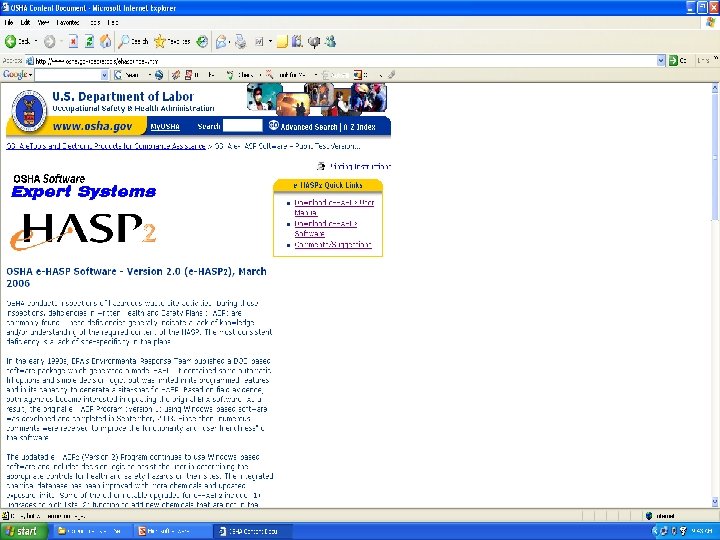Open Download e-HASP2 Software link

[326, 228]
